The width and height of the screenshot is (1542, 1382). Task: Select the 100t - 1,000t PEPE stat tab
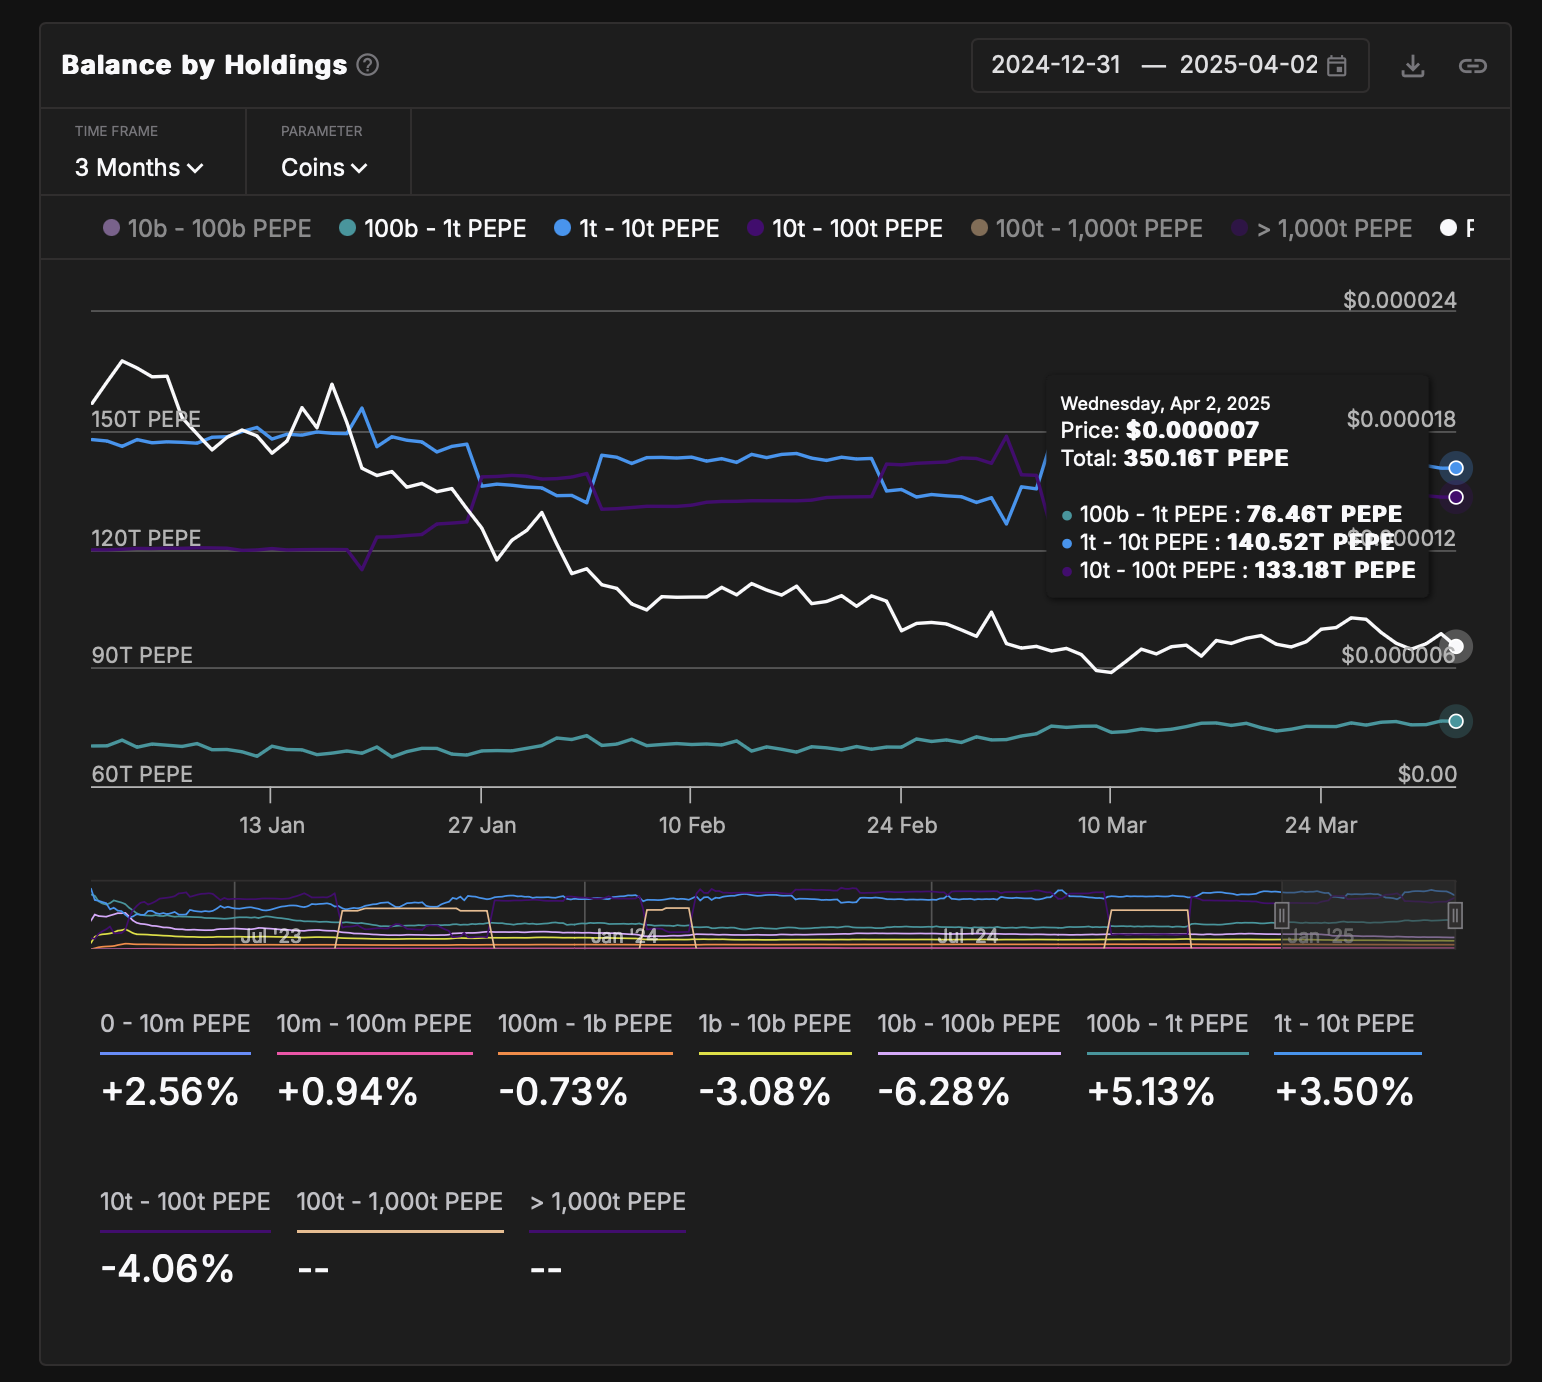[x=400, y=1202]
